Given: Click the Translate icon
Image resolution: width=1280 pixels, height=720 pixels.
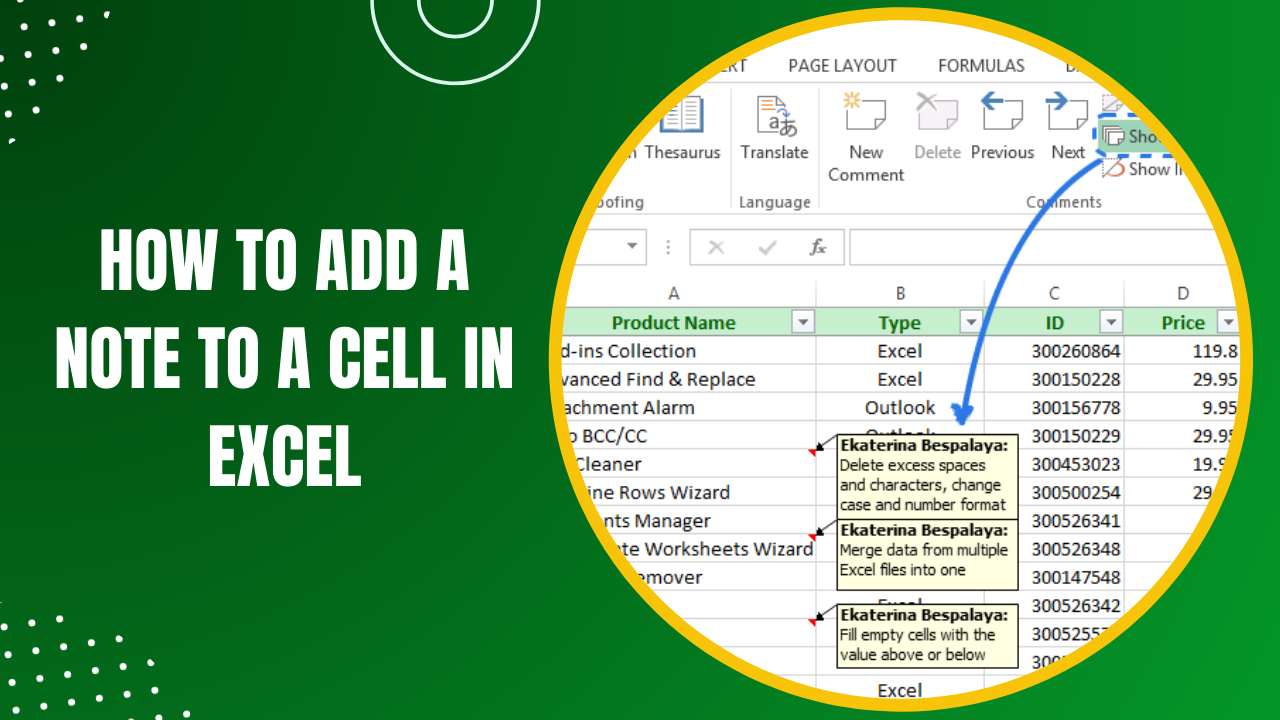Looking at the screenshot, I should [x=774, y=116].
